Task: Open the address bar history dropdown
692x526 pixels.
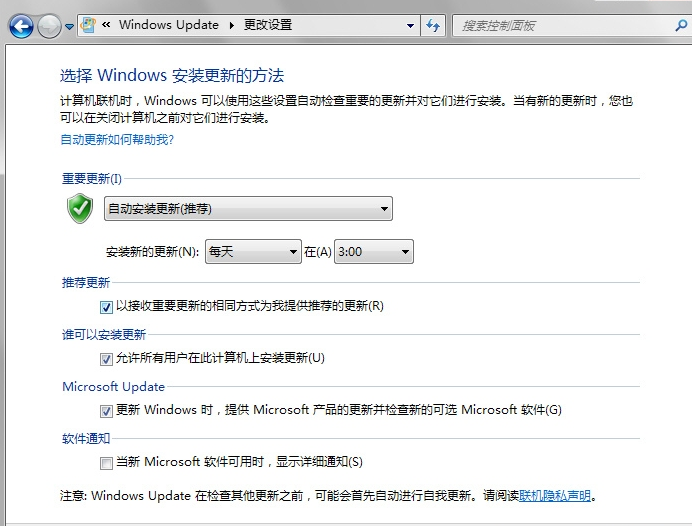Action: pyautogui.click(x=410, y=26)
